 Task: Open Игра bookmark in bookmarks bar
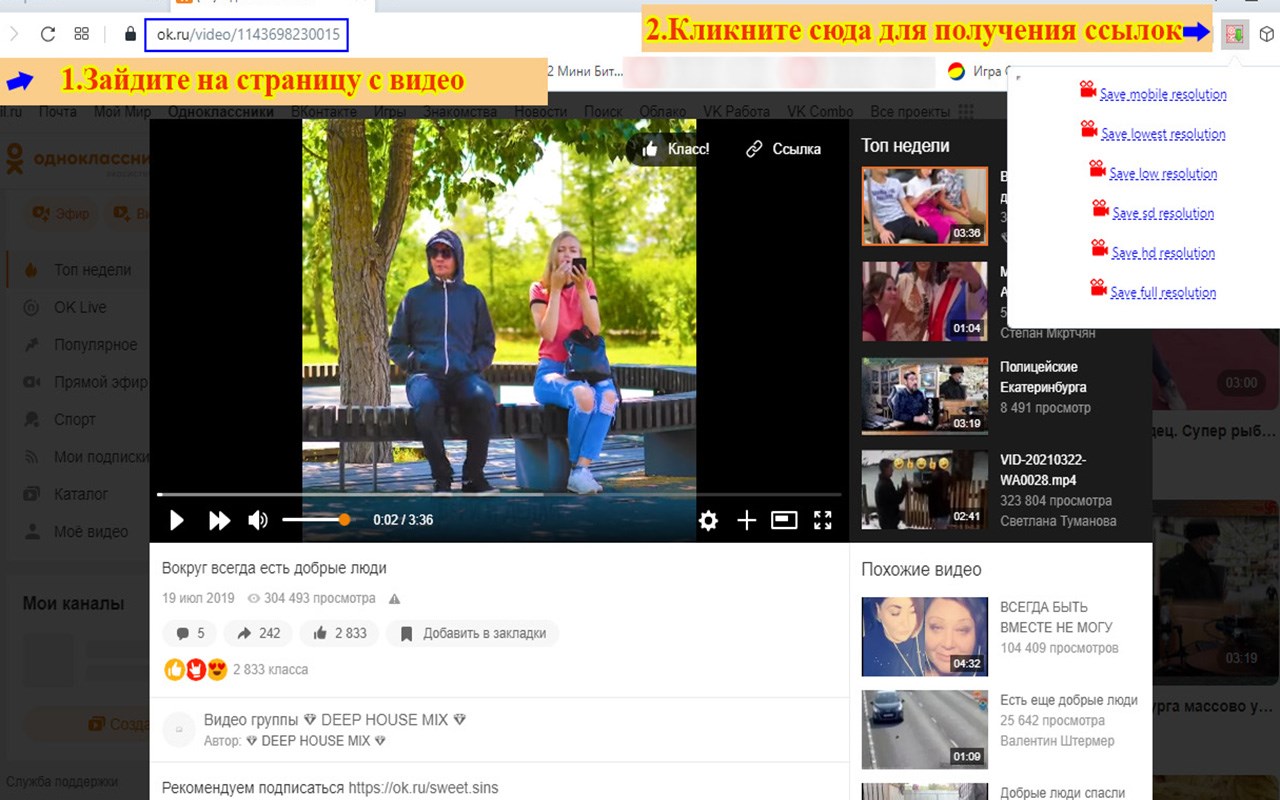[x=980, y=71]
